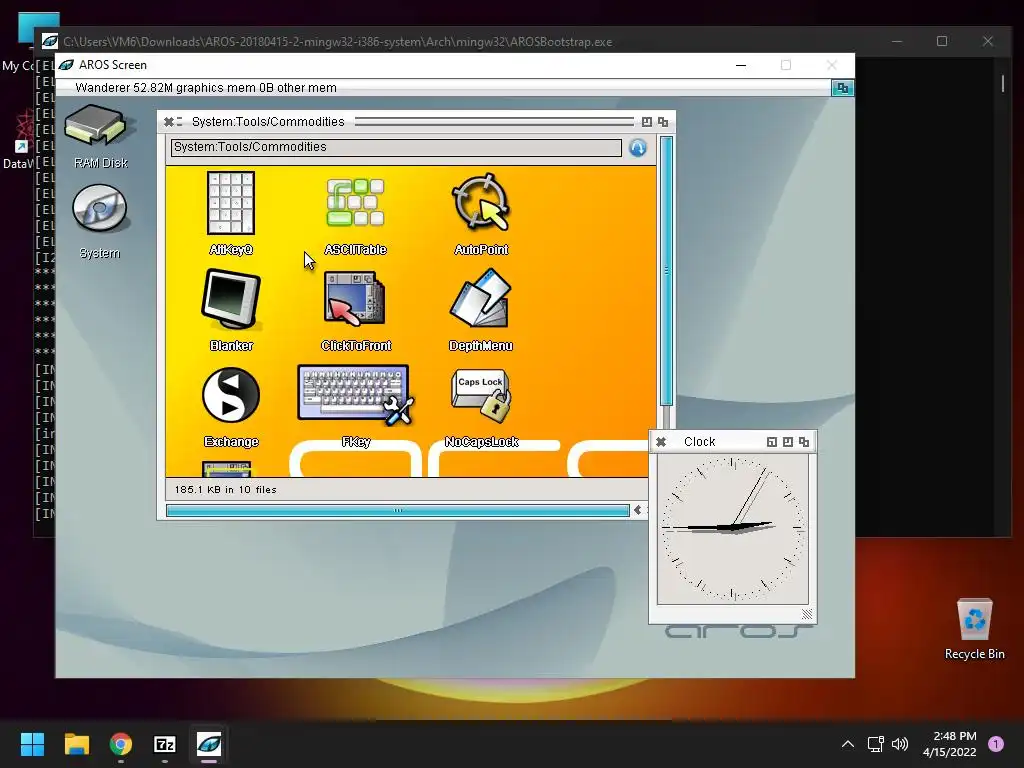Click the Wanderer screen depth gadget
Viewport: 1024px width, 768px height.
pyautogui.click(x=842, y=88)
